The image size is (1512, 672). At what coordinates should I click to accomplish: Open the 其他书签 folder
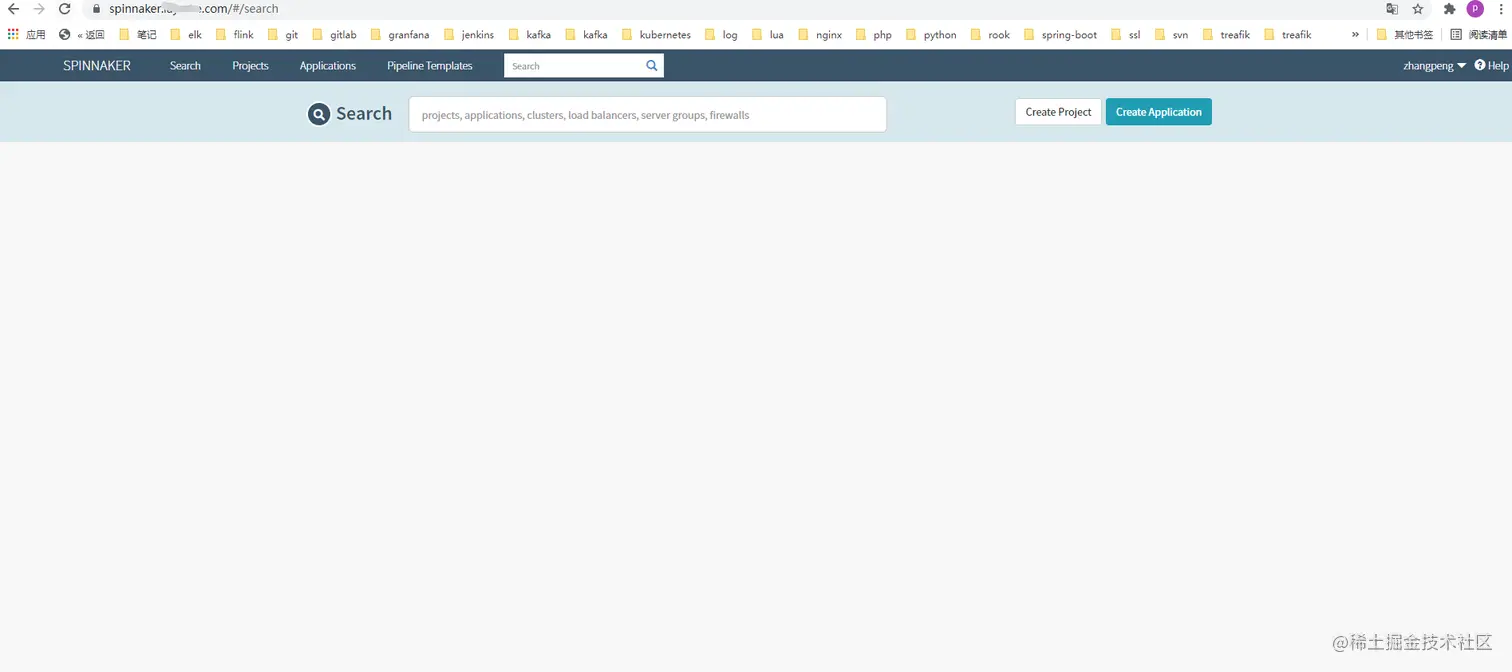1405,34
